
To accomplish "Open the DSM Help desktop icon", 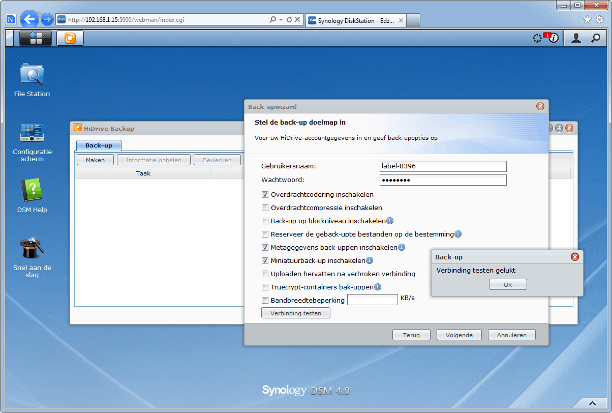I will coord(32,195).
